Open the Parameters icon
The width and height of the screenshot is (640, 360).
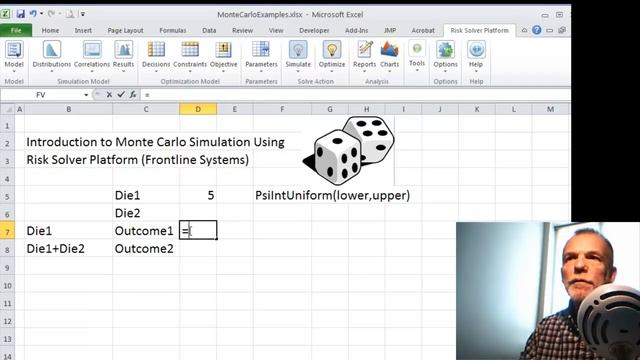tap(261, 55)
